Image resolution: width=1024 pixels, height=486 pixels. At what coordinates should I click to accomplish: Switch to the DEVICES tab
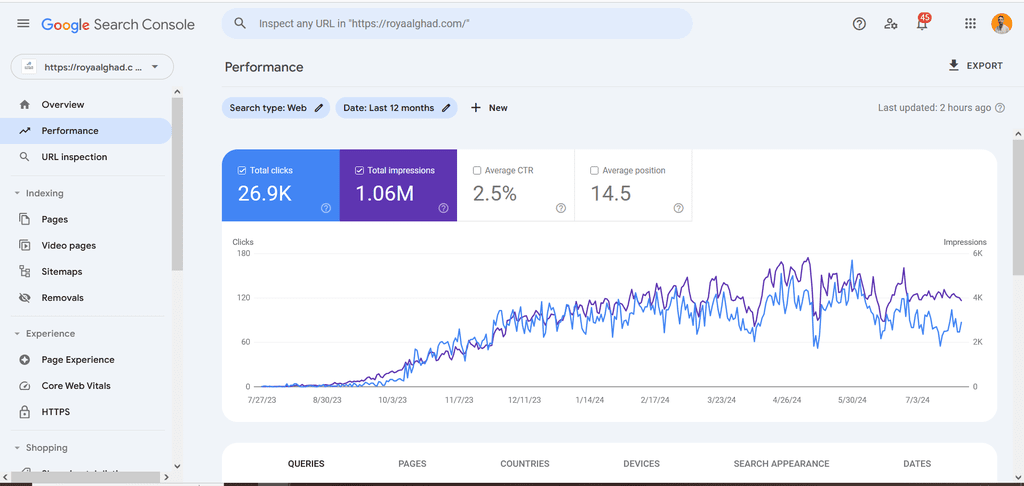tap(641, 464)
